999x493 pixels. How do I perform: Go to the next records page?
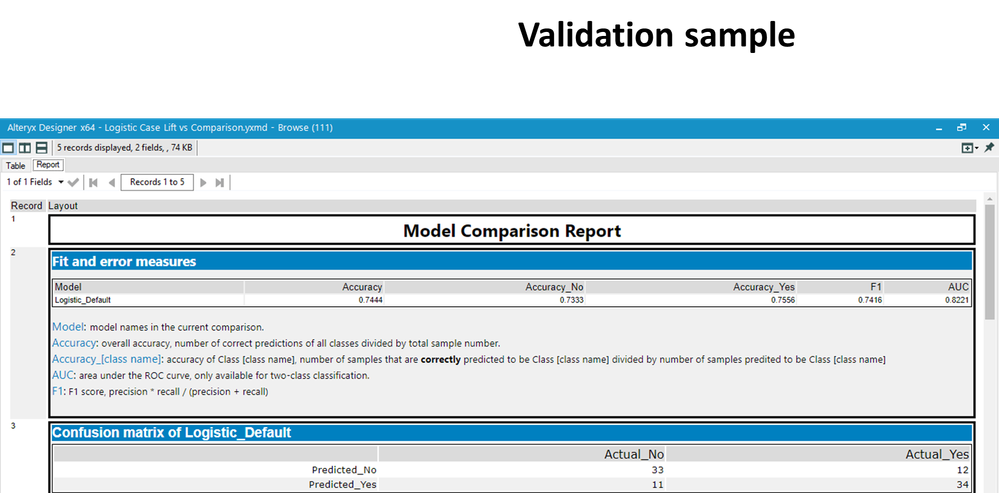coord(203,183)
